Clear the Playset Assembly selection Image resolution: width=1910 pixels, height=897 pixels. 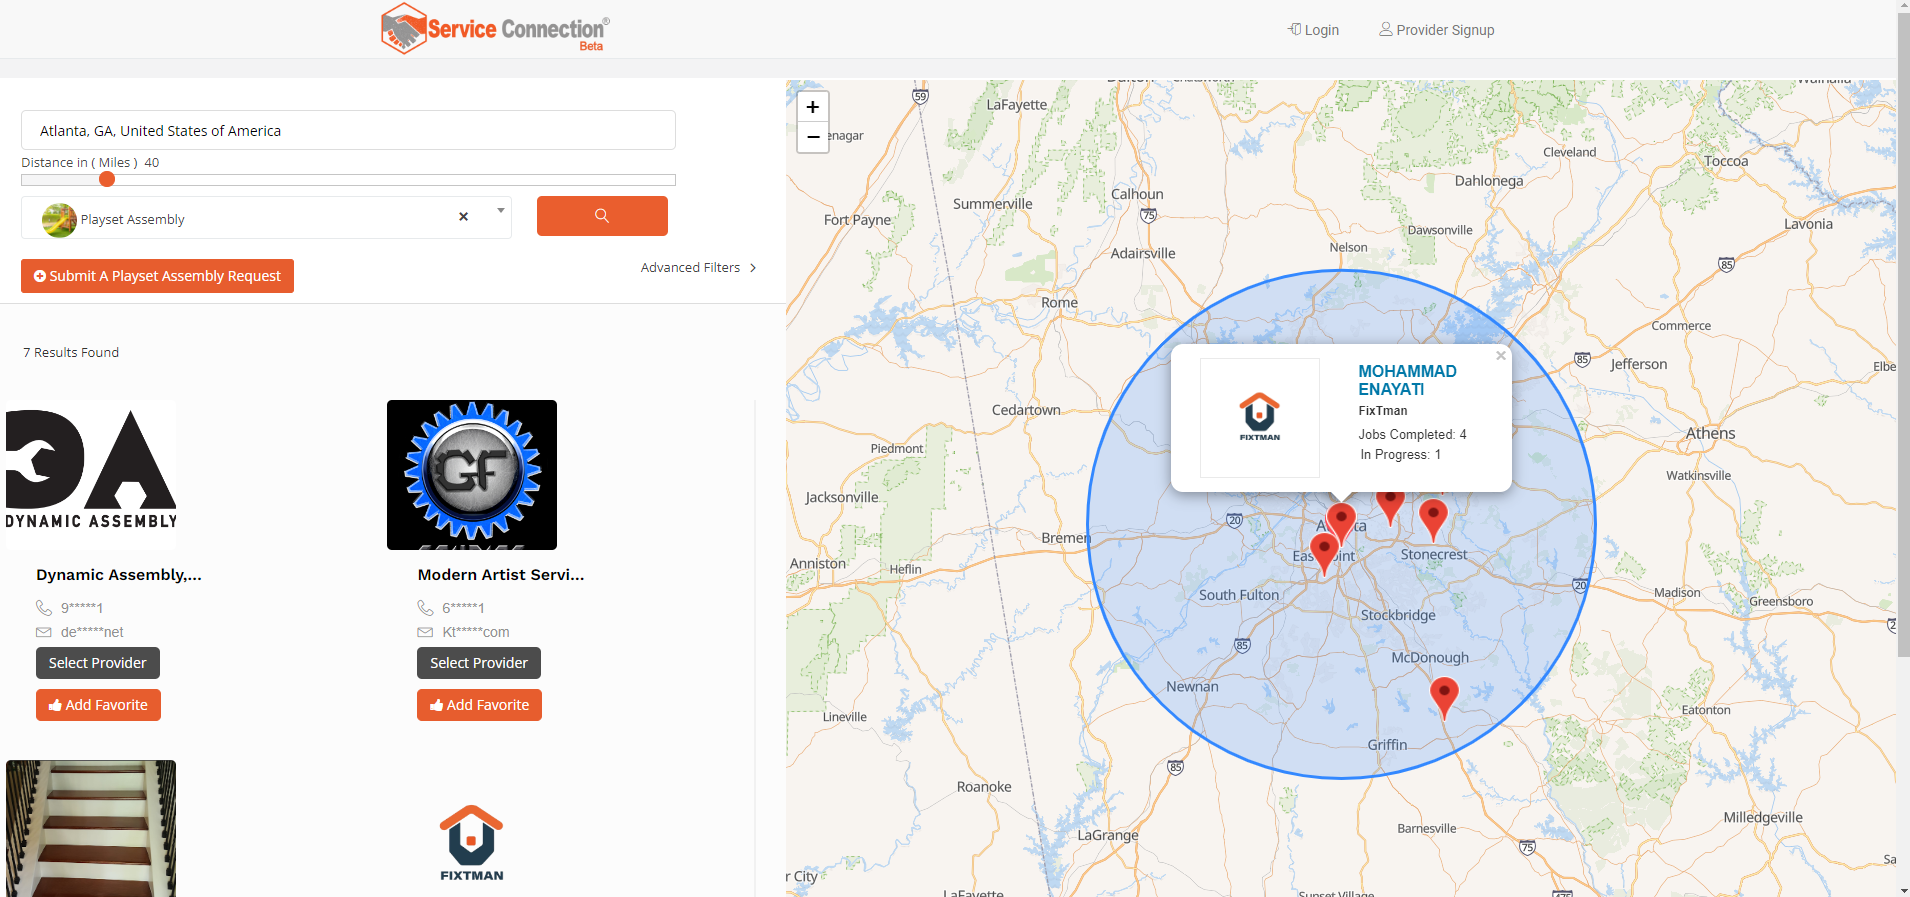point(463,217)
